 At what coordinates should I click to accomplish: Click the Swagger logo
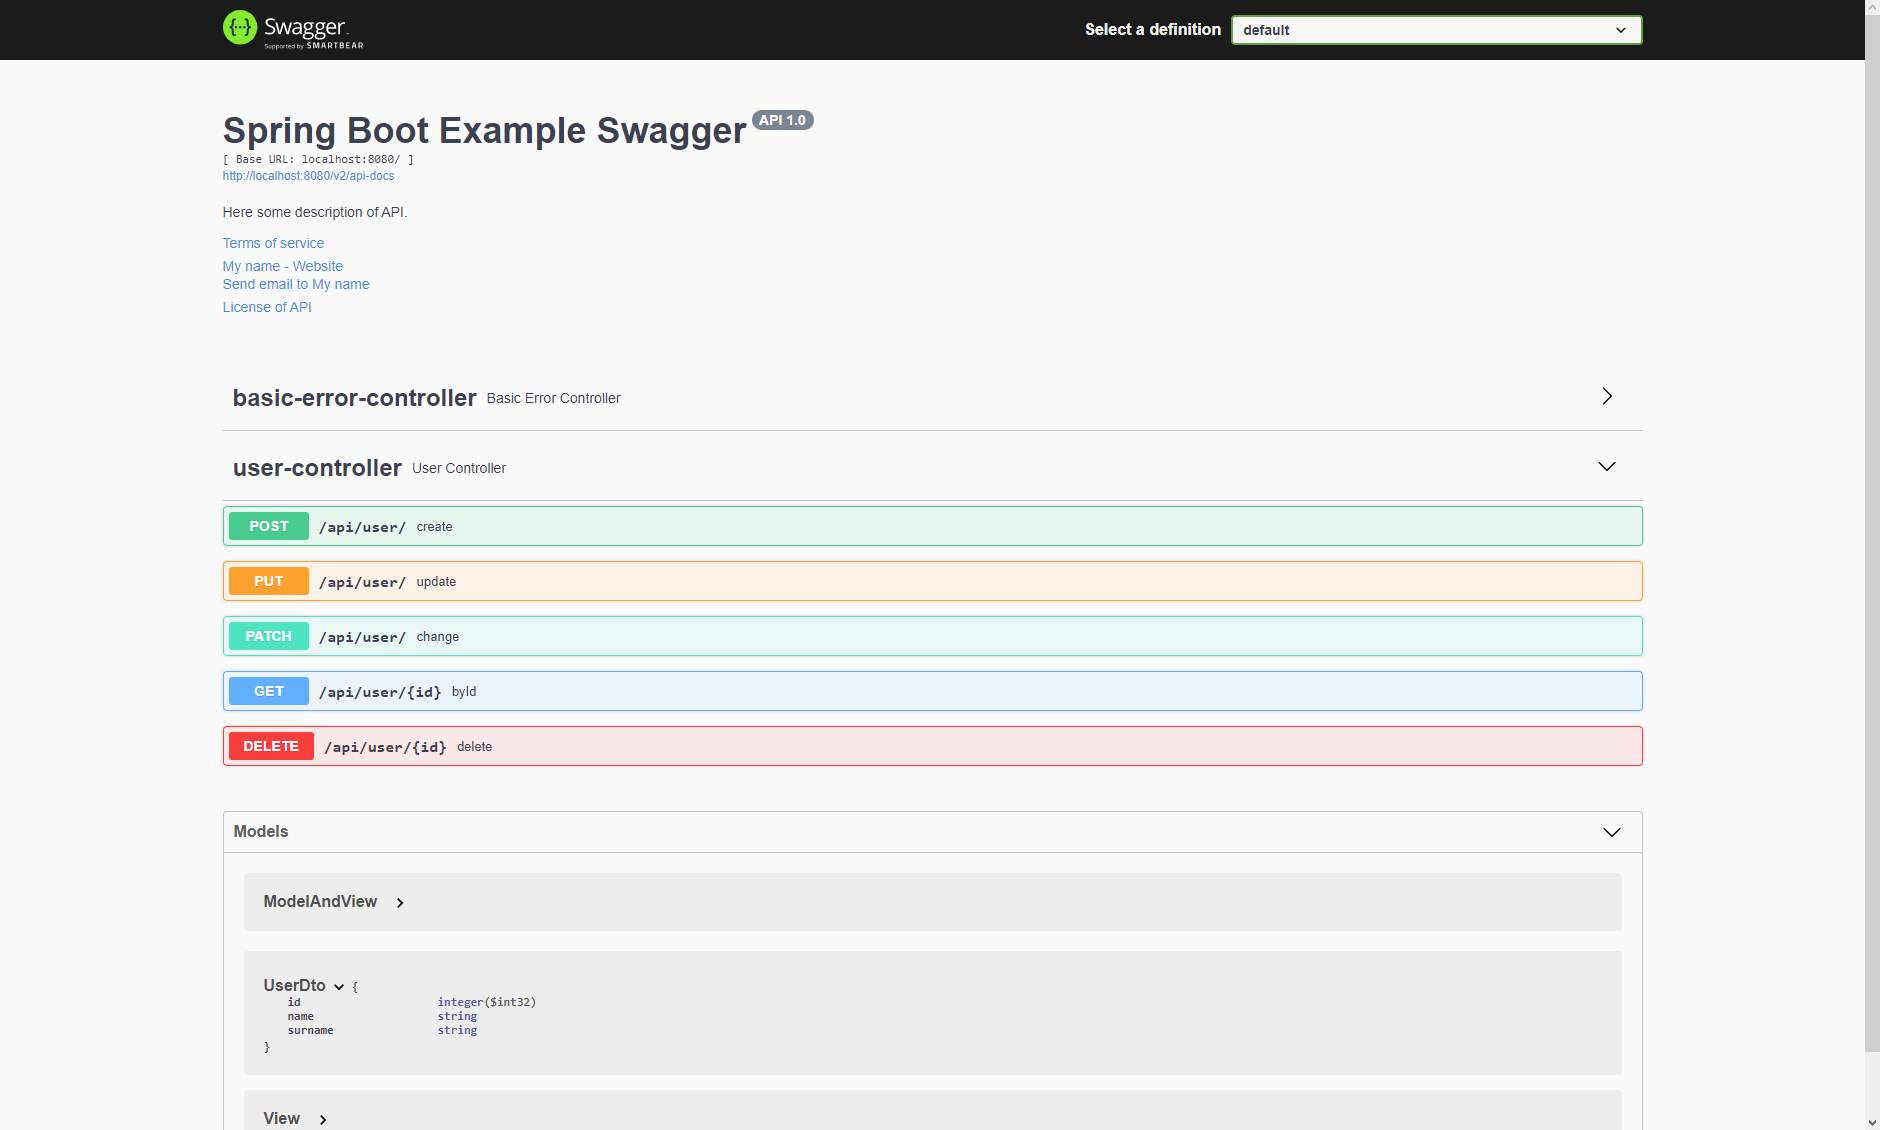pyautogui.click(x=292, y=29)
